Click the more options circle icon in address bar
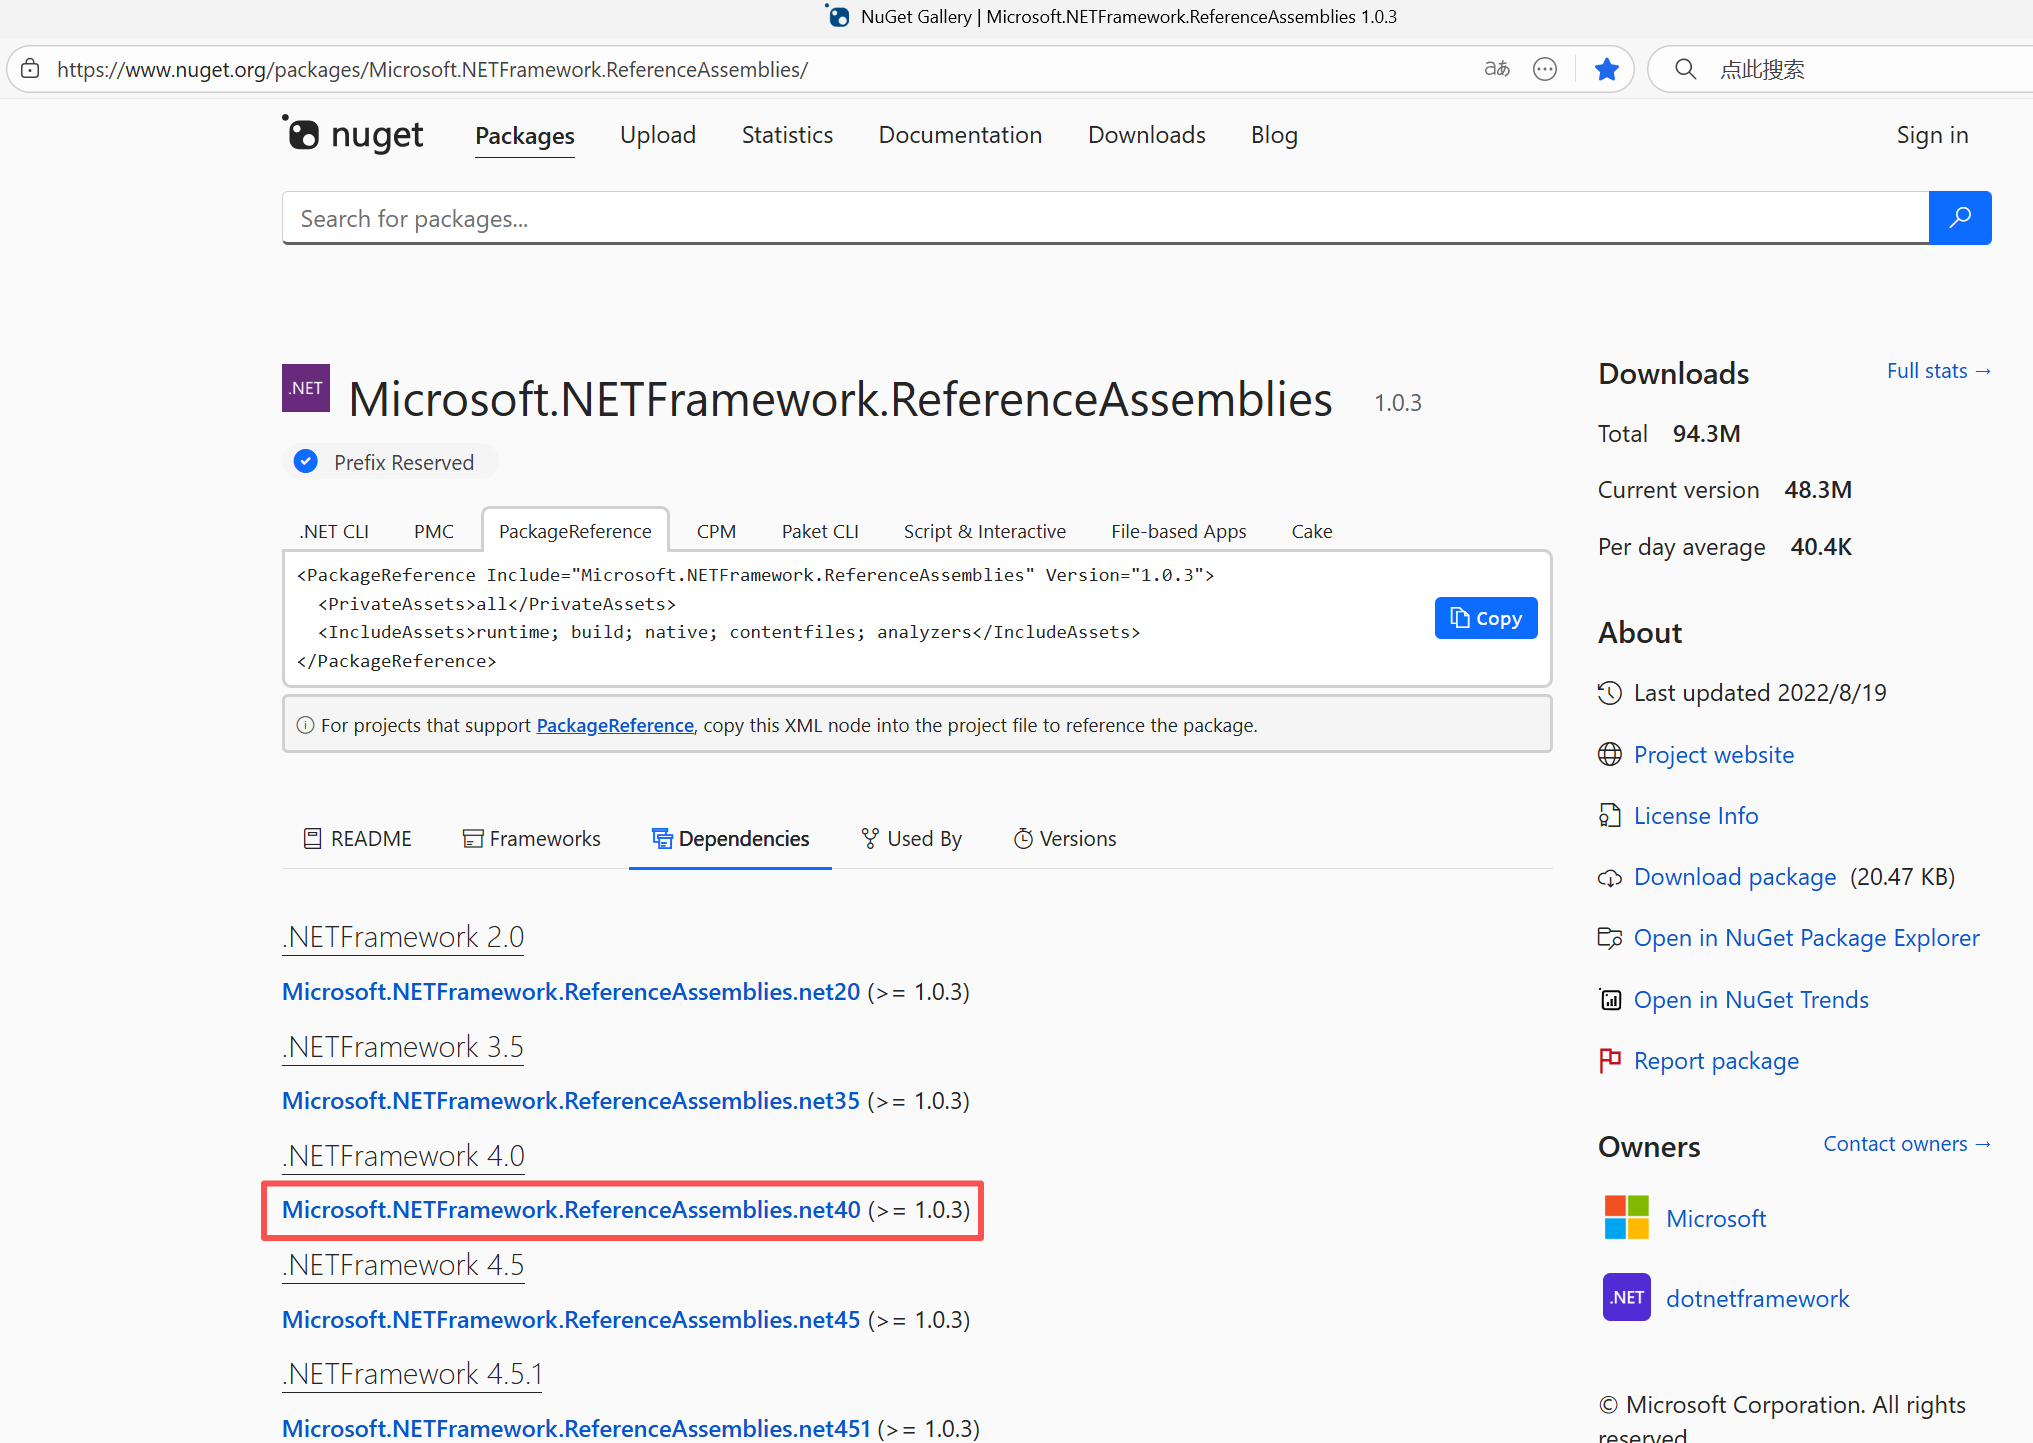The width and height of the screenshot is (2033, 1443). (x=1544, y=69)
